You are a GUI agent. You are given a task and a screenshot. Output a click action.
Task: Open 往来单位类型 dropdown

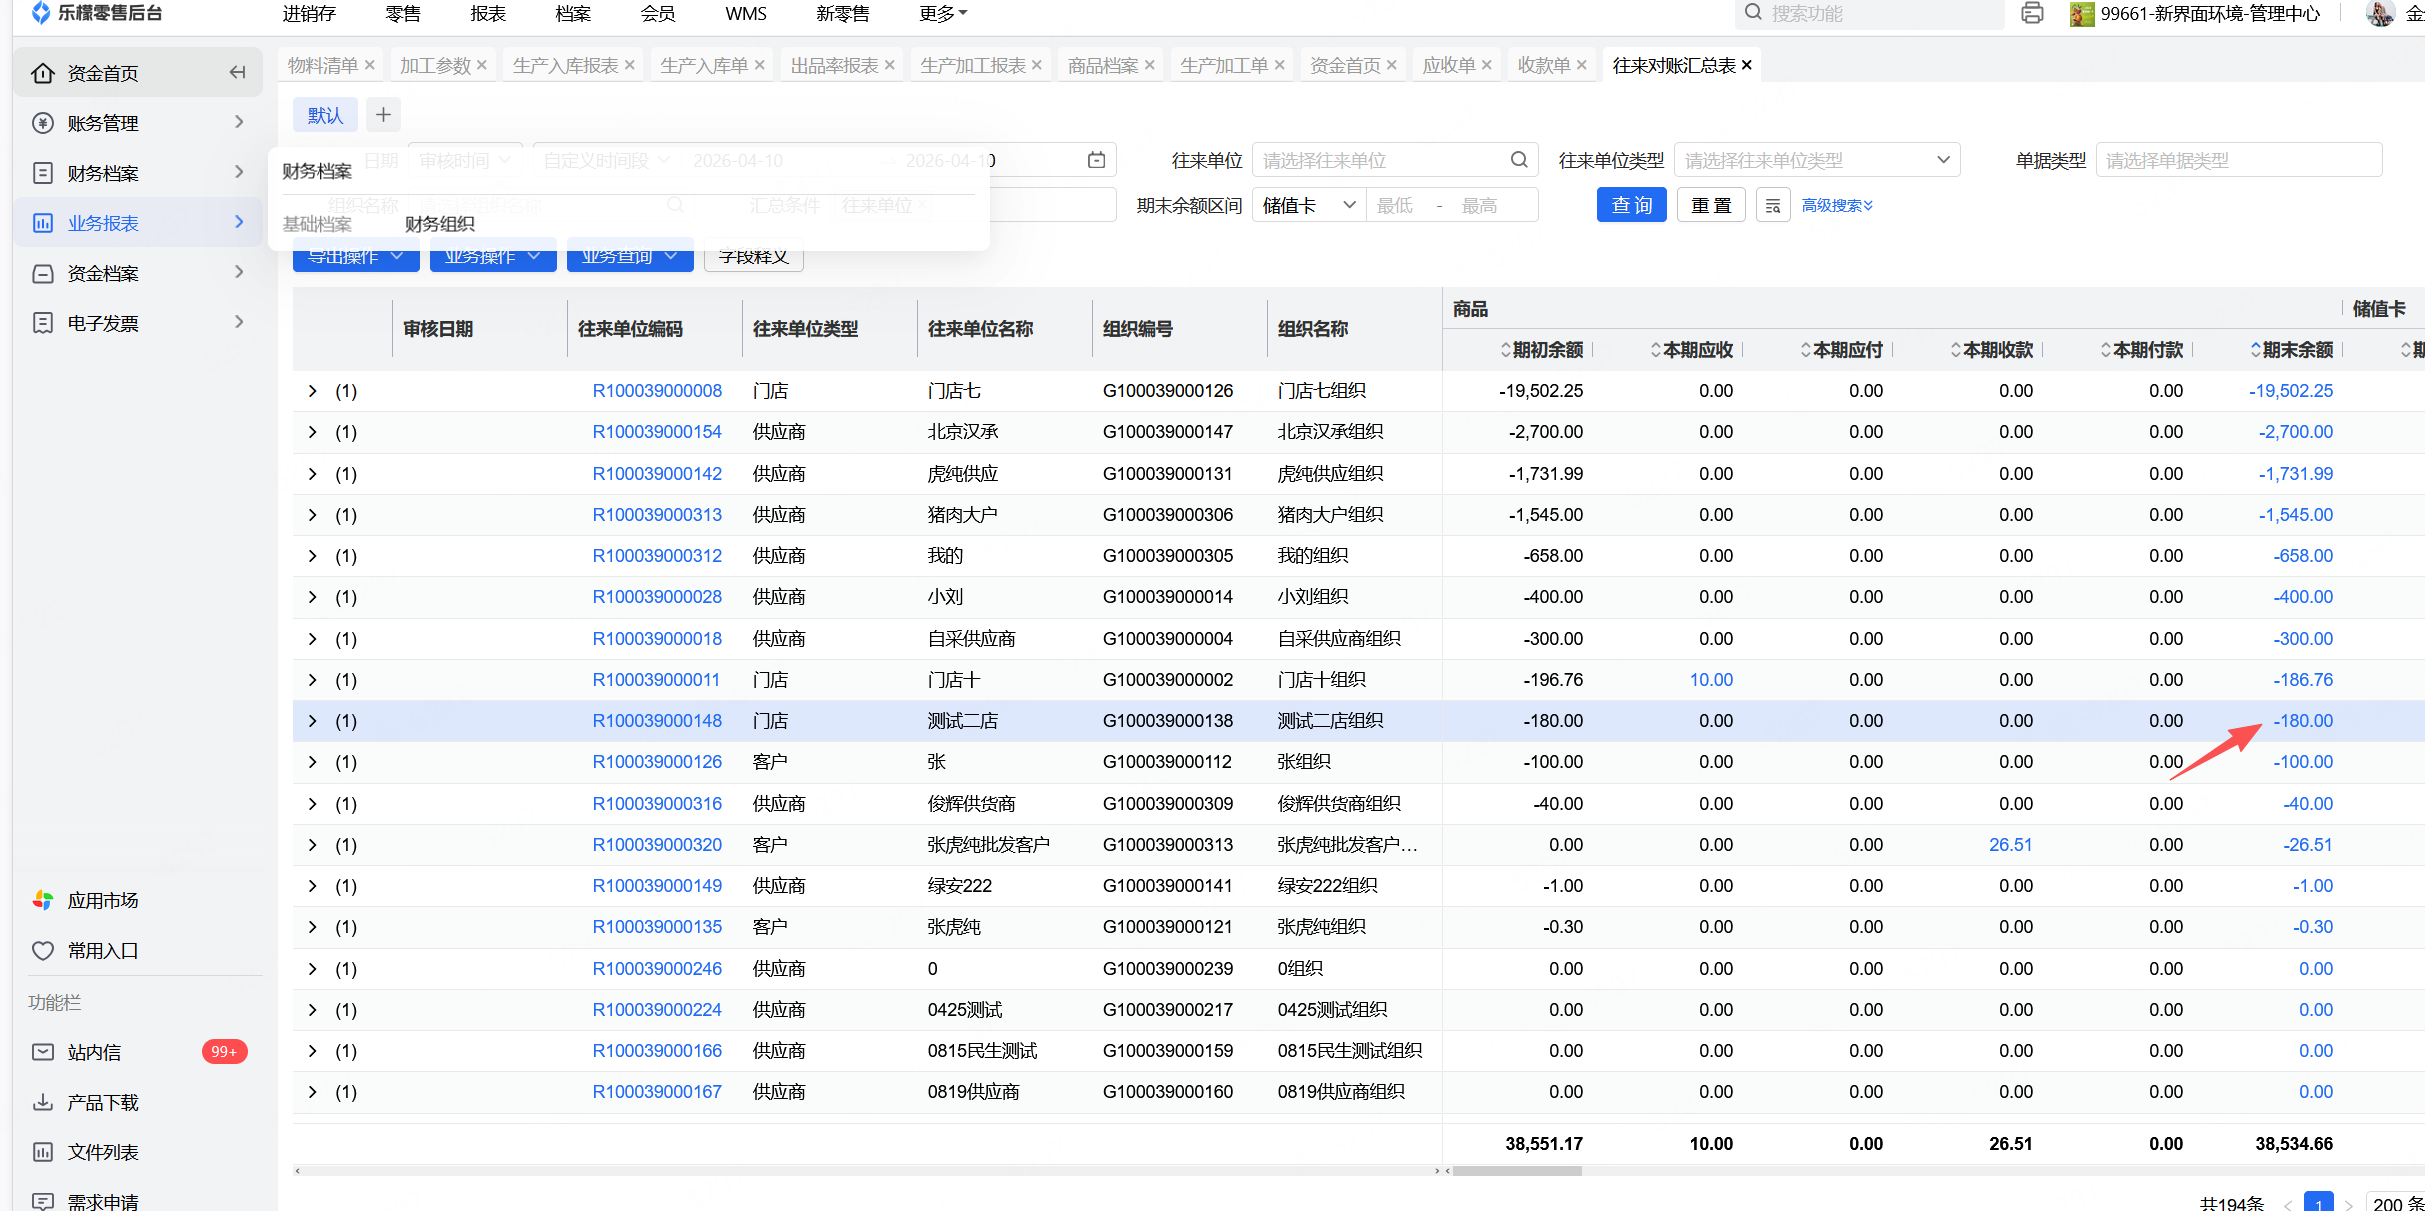[1816, 160]
